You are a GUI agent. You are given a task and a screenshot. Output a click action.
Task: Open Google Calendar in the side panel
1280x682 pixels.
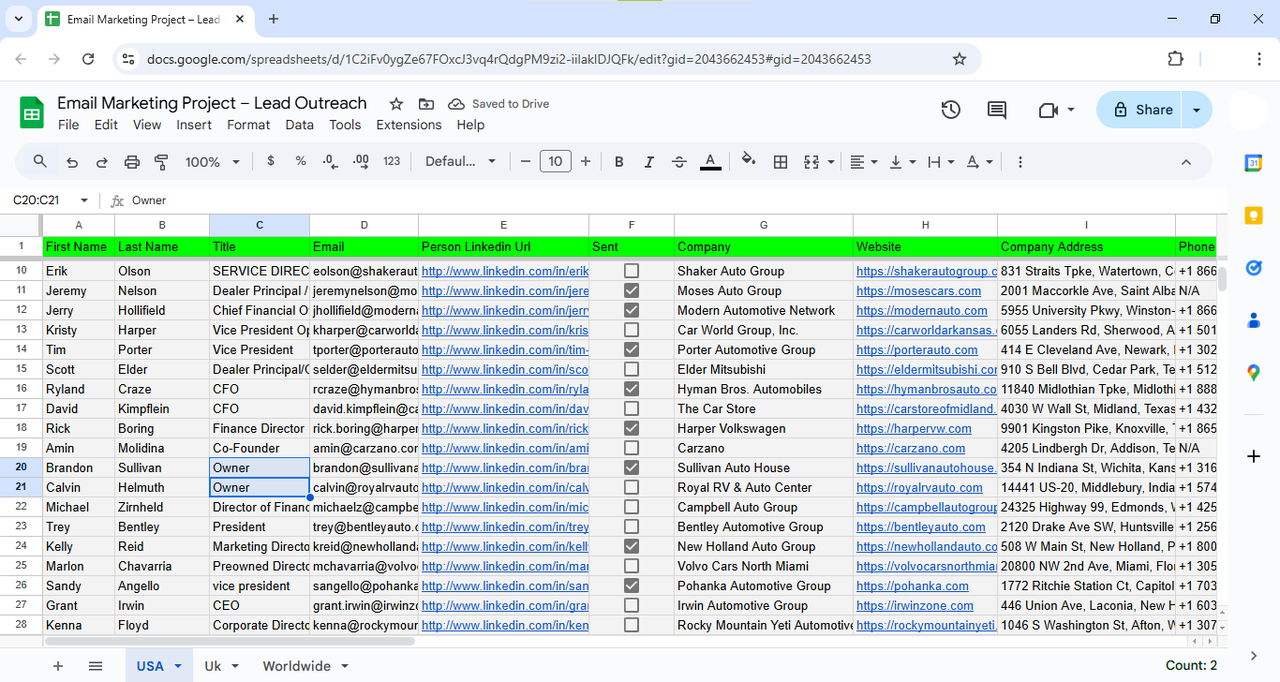1253,160
